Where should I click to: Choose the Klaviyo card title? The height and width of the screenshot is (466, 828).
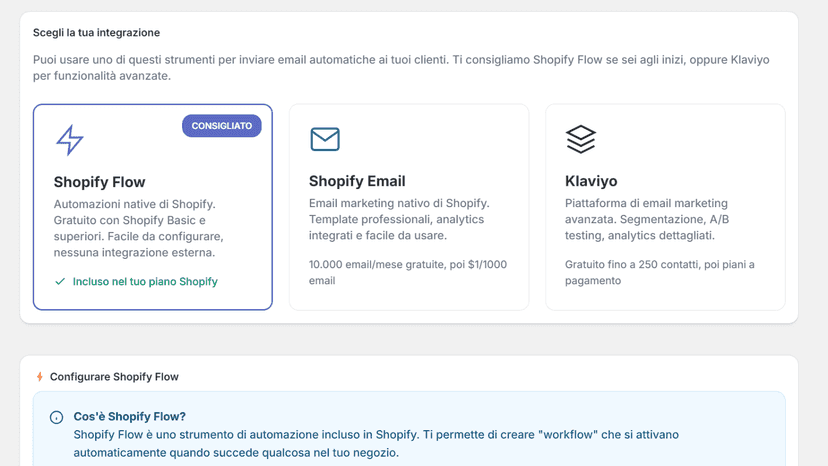(x=591, y=181)
